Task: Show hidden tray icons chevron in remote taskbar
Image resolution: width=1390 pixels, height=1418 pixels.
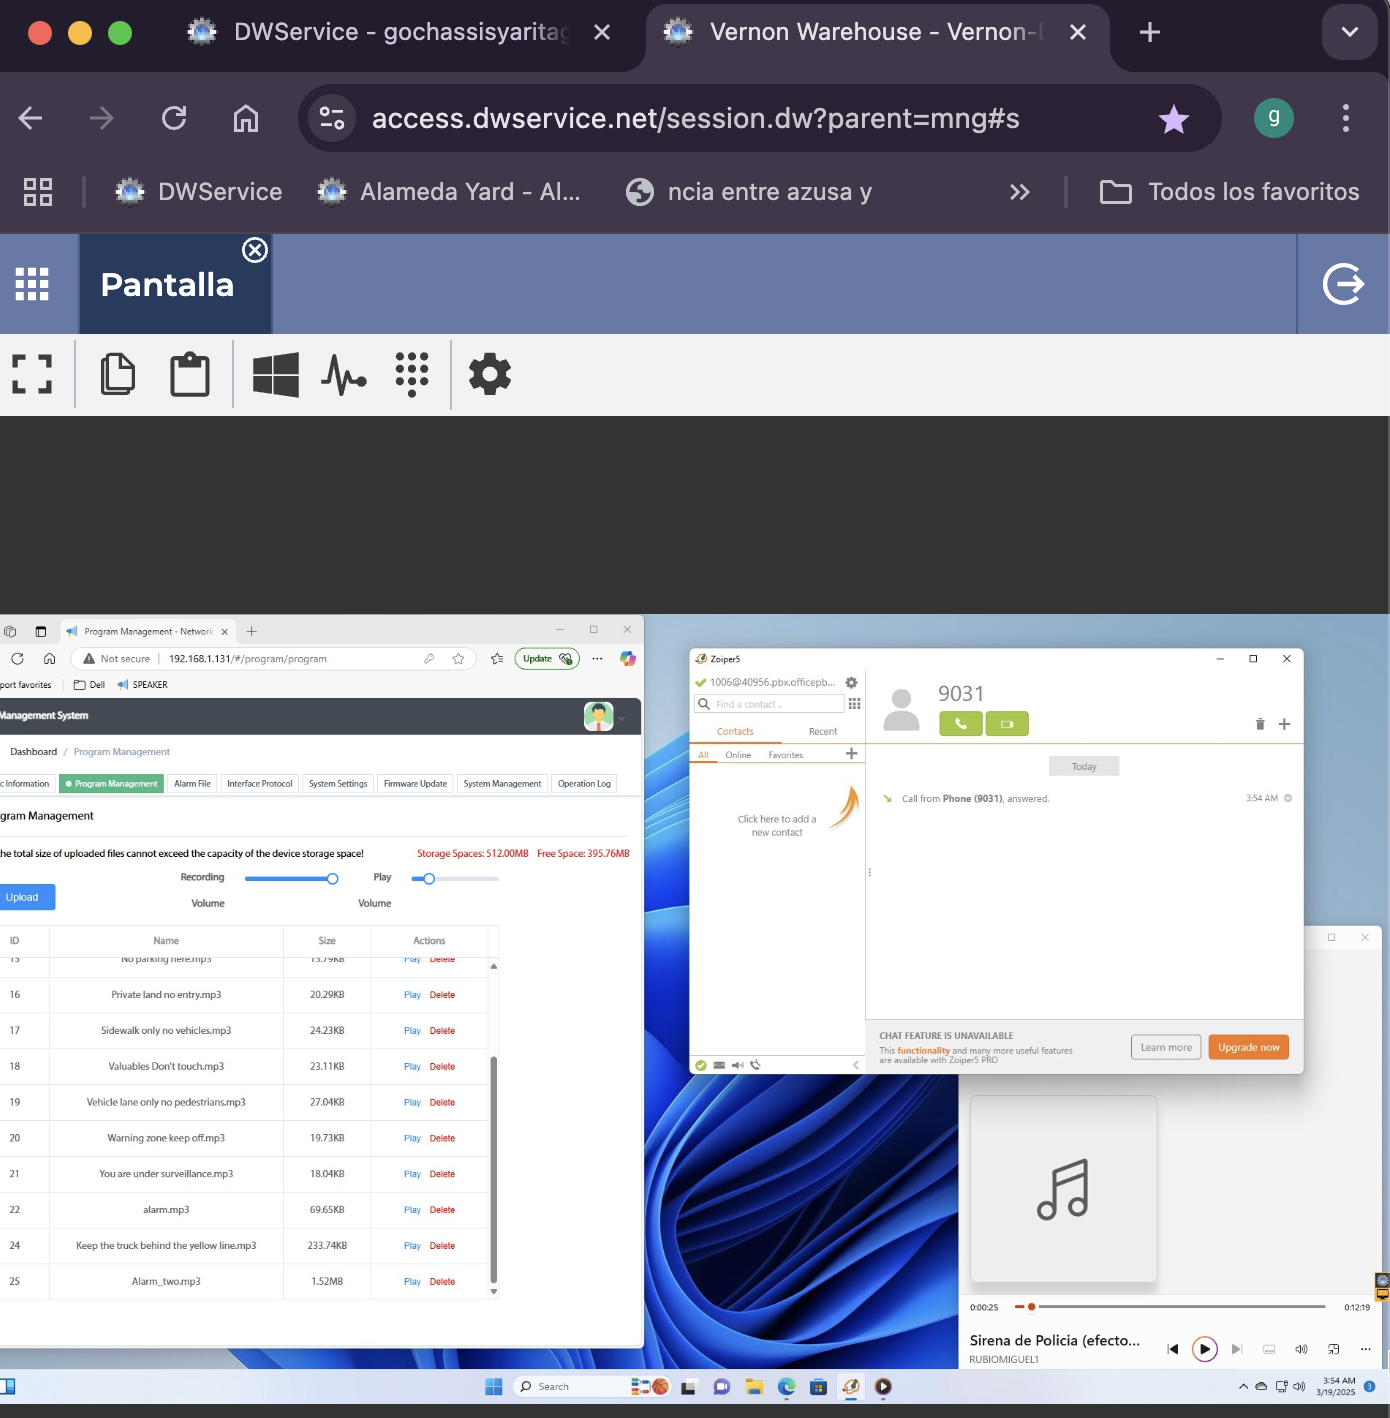Action: coord(1243,1387)
